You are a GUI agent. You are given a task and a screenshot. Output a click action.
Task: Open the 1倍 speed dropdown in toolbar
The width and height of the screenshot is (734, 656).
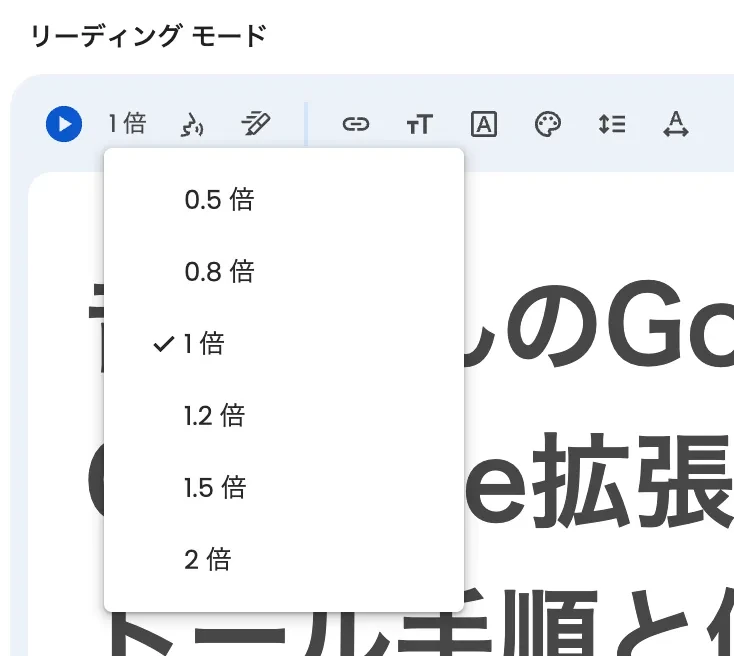(127, 124)
